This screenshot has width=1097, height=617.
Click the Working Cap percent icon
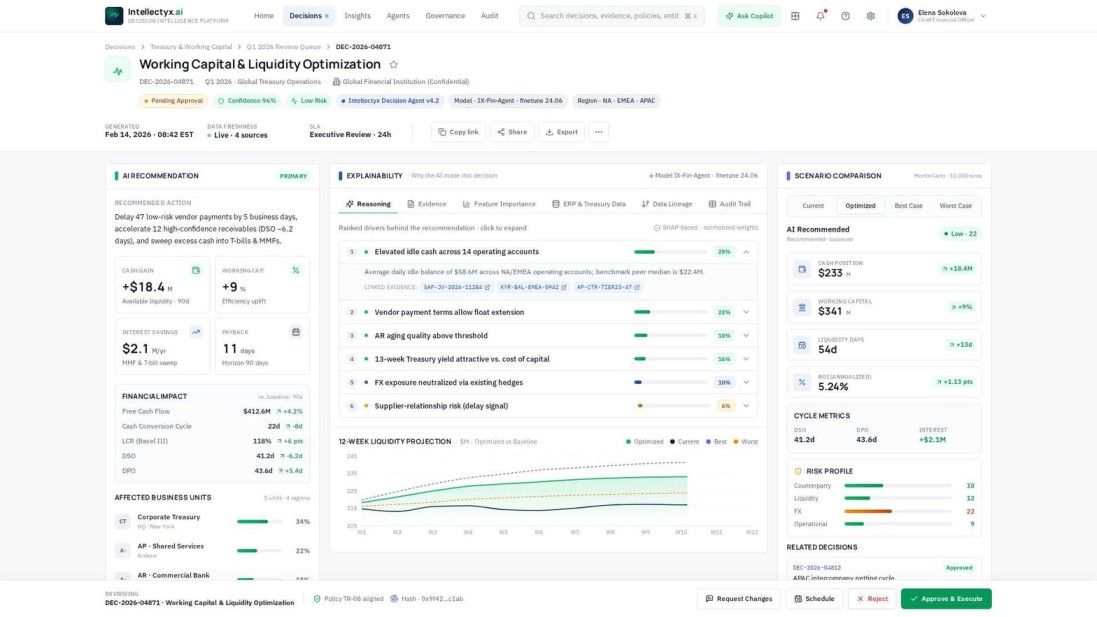[296, 270]
